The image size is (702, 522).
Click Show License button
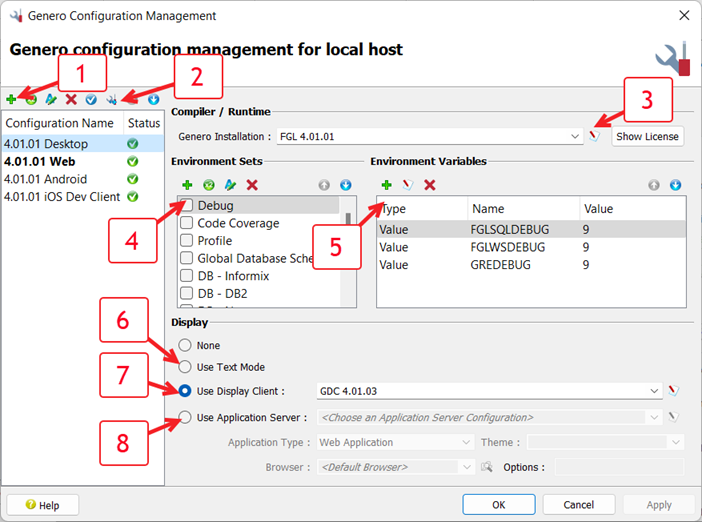tap(647, 136)
